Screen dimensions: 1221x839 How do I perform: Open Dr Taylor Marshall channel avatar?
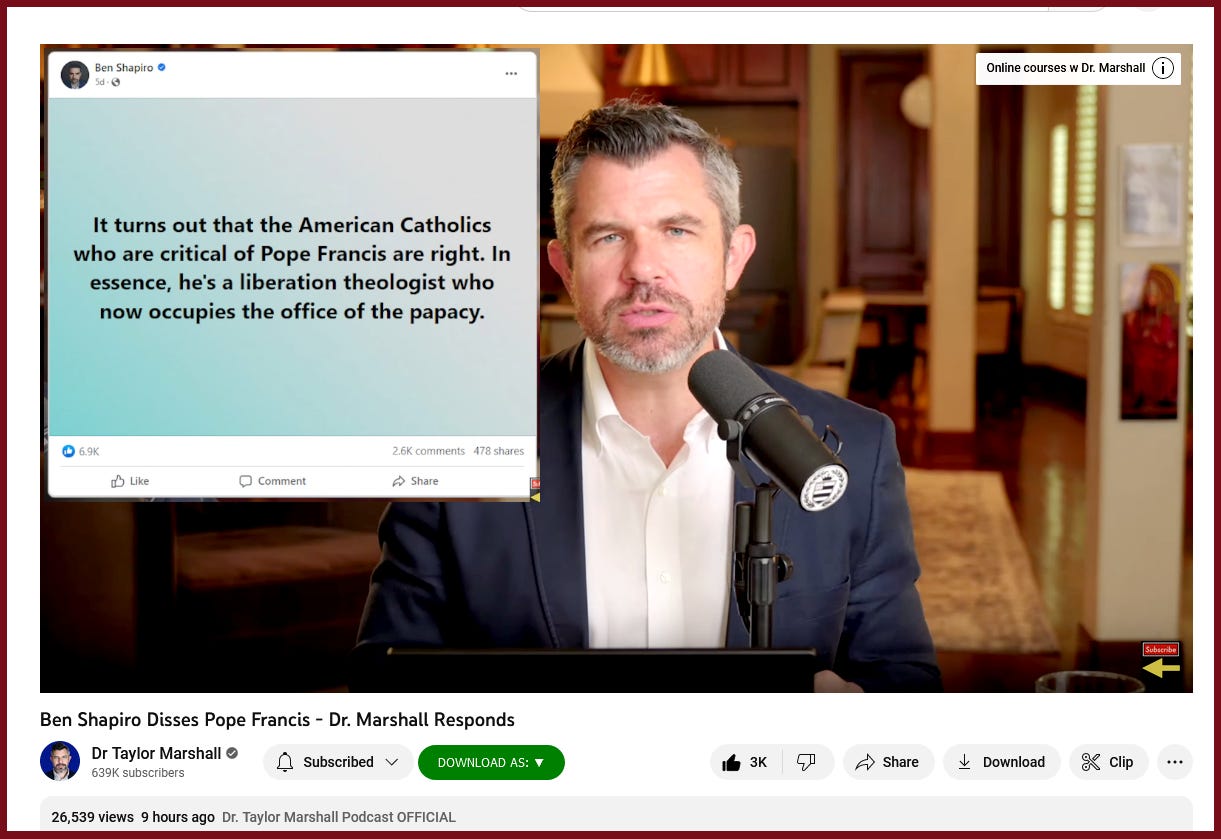(x=60, y=761)
